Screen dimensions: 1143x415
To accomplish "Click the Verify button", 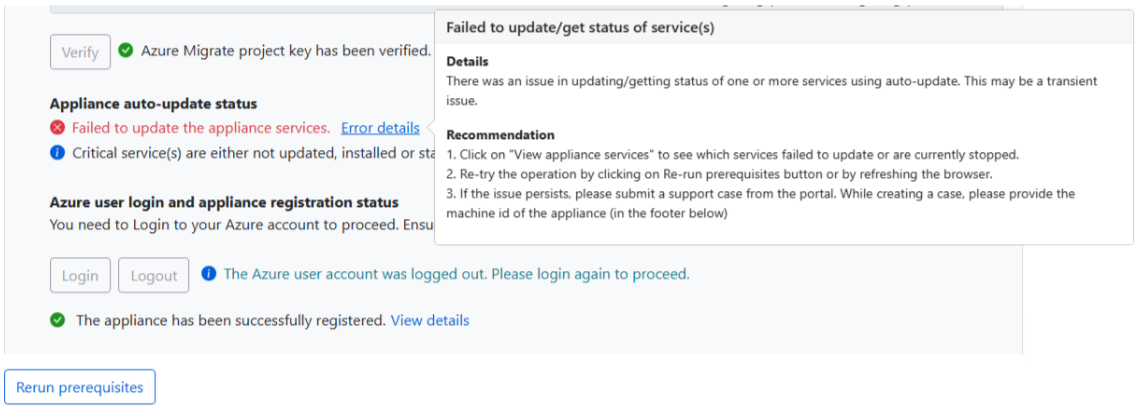I will [80, 52].
